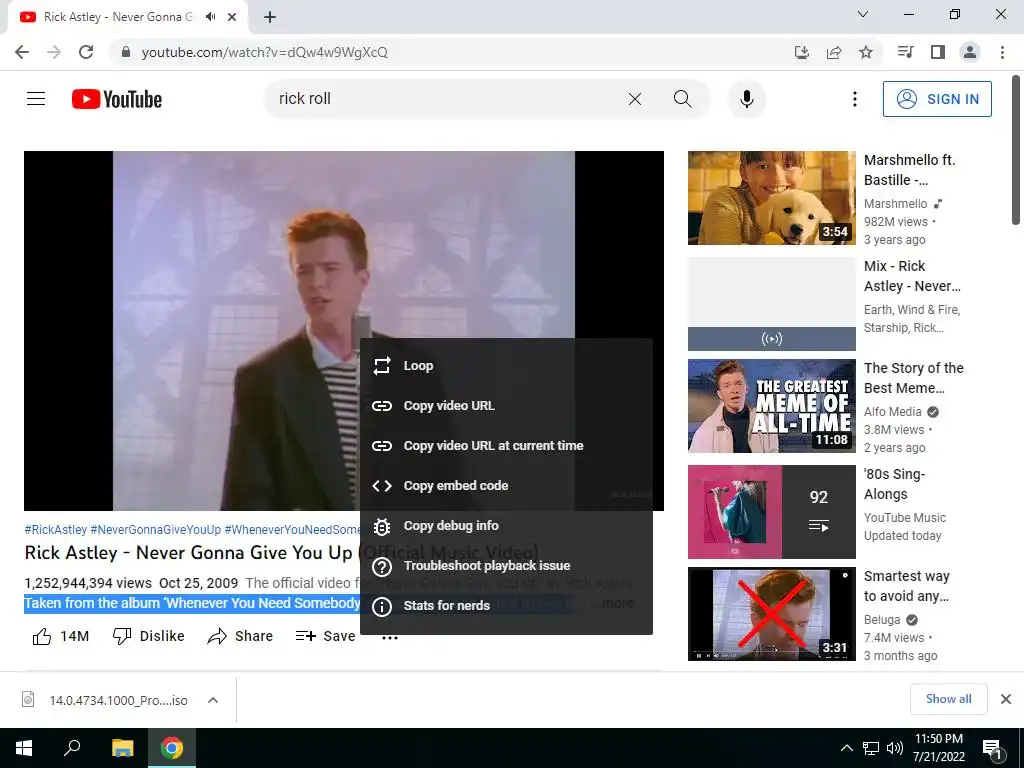Open File Explorer from taskbar
This screenshot has height=768, width=1024.
[x=122, y=748]
